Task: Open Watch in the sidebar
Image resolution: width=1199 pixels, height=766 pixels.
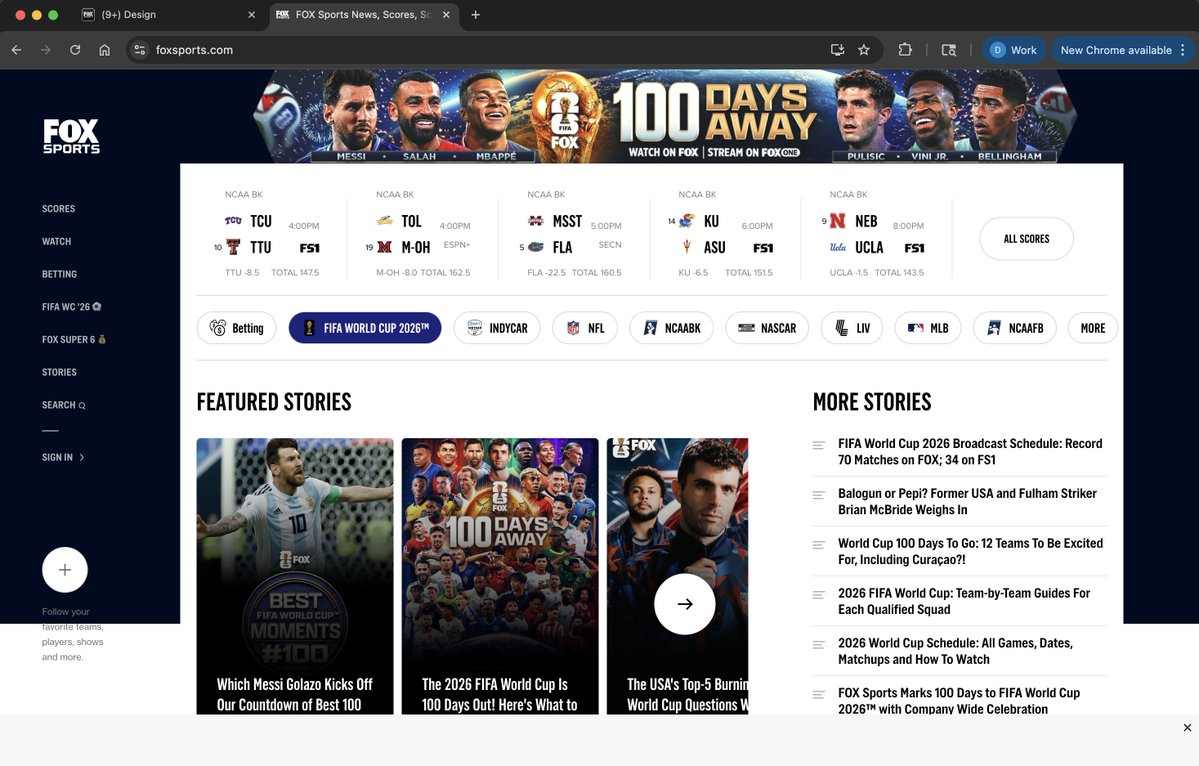Action: (x=57, y=242)
